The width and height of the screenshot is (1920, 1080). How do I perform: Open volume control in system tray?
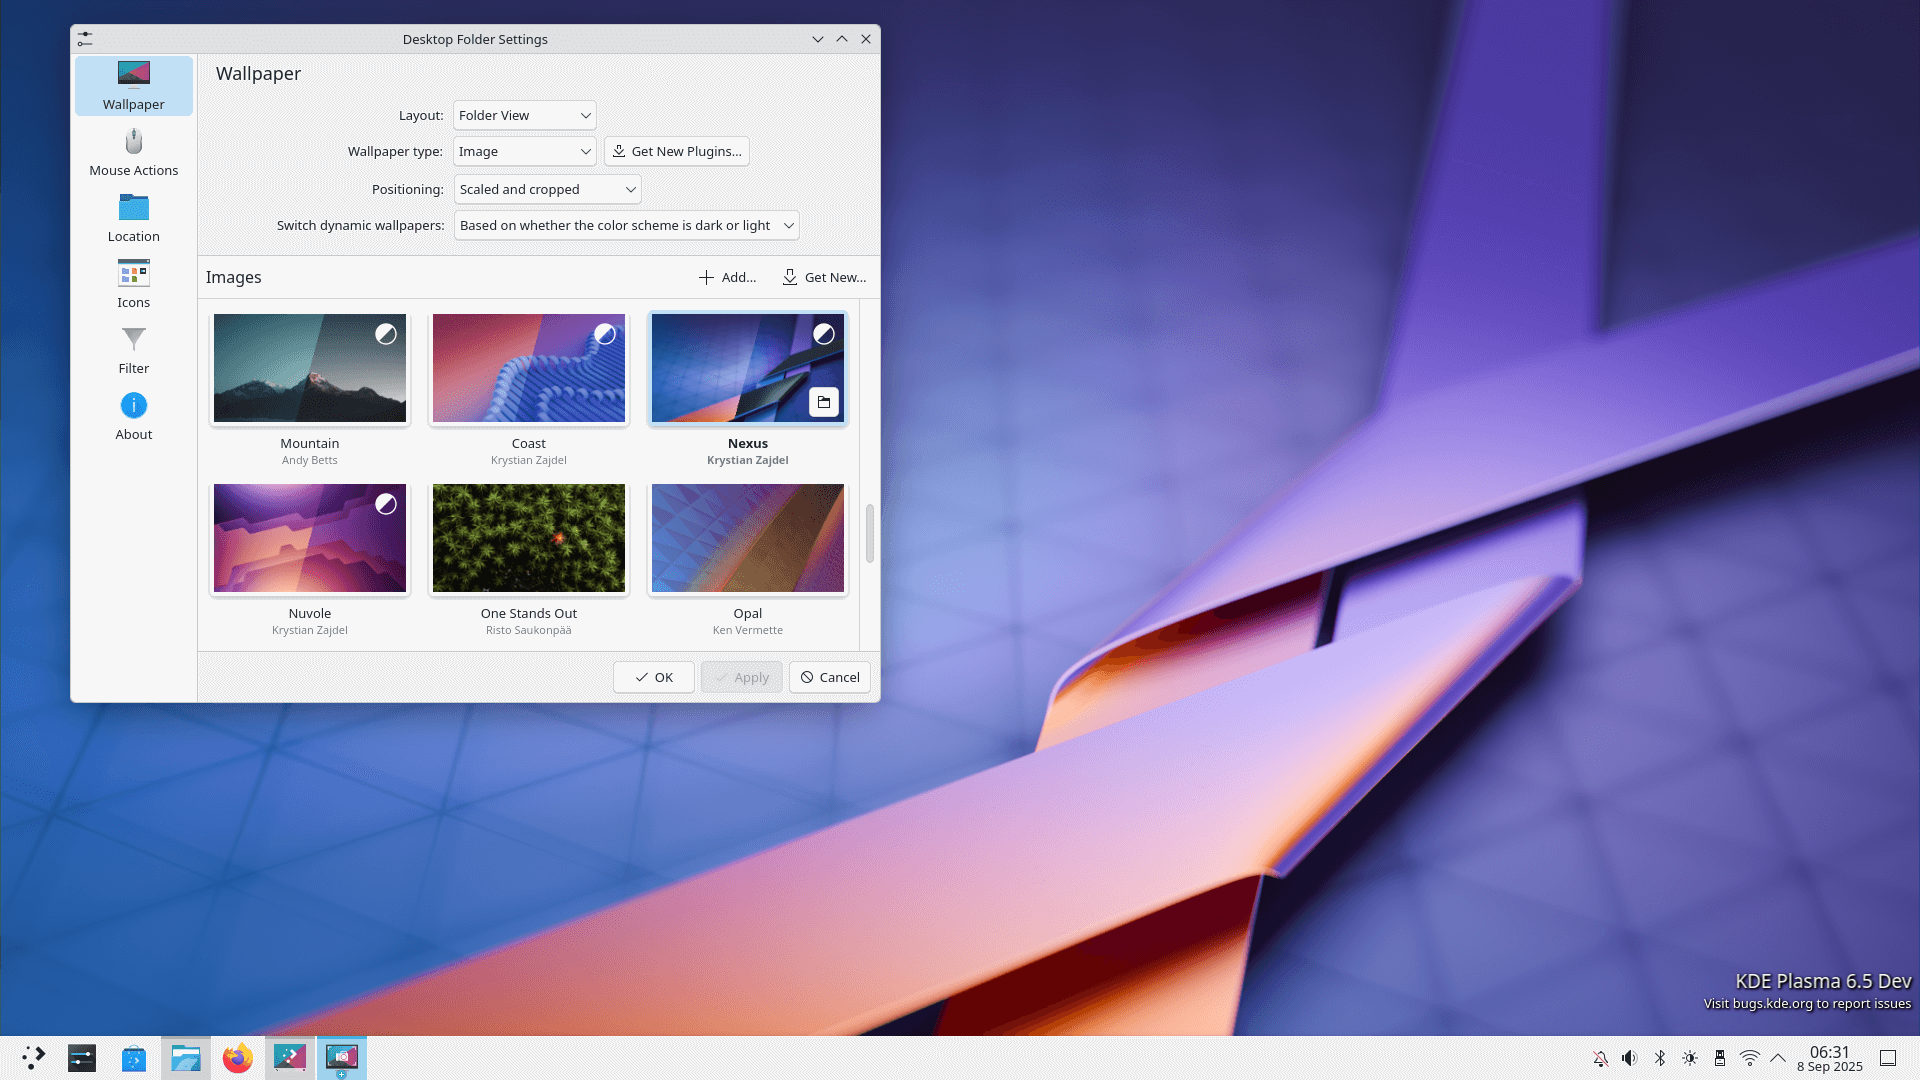pos(1629,1058)
